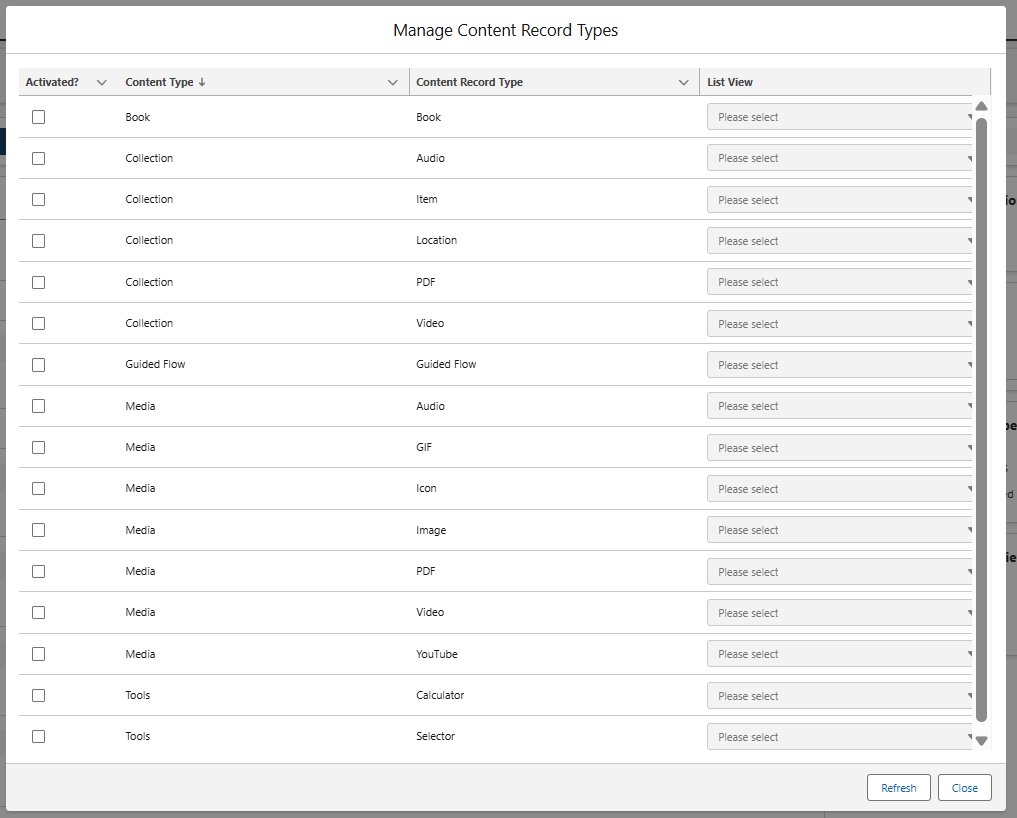
Task: Click the scrollbar up arrow
Action: pyautogui.click(x=981, y=106)
